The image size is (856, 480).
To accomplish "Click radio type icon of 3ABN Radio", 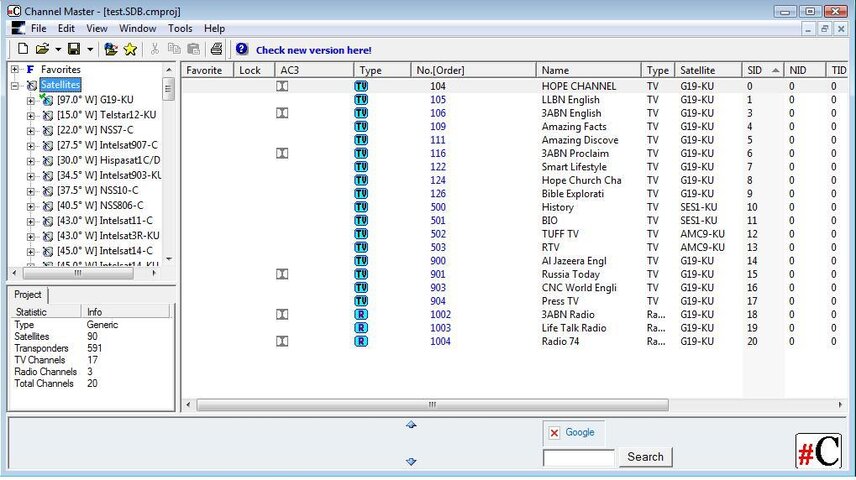I will pyautogui.click(x=361, y=315).
